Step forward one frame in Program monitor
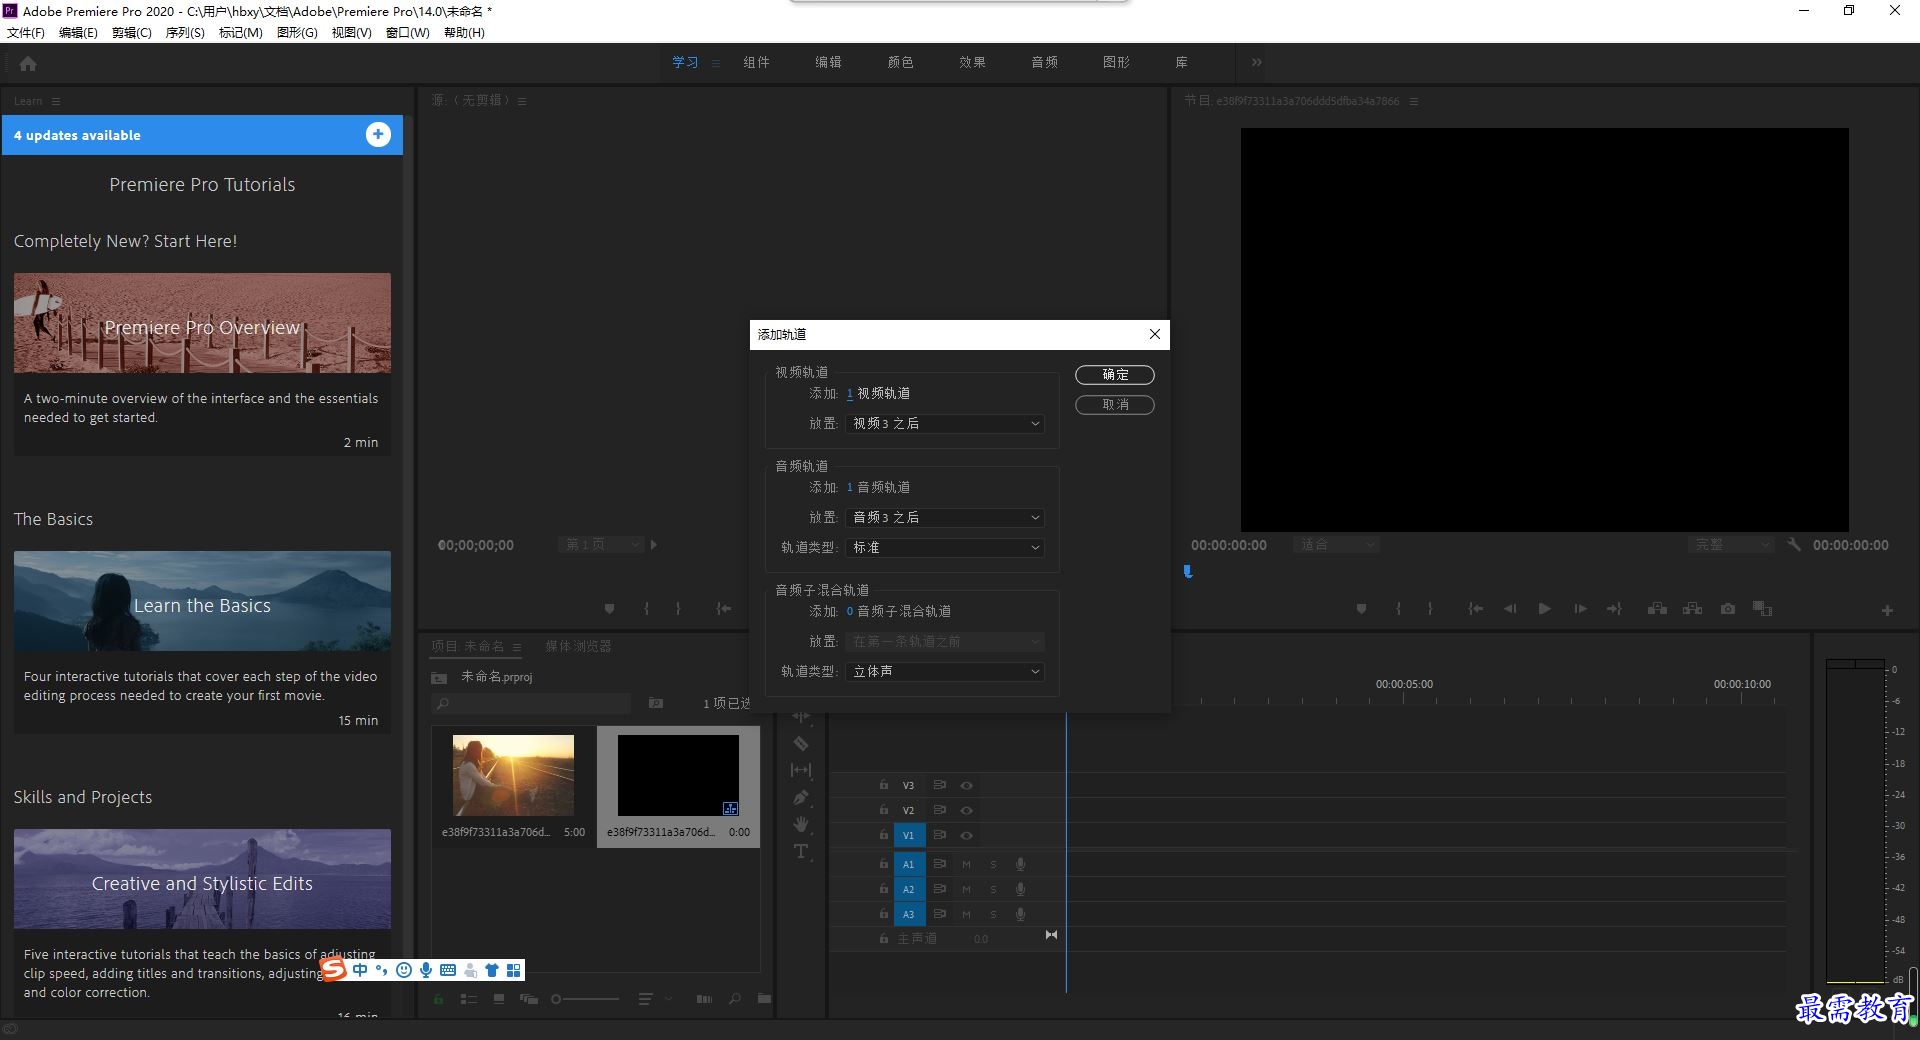This screenshot has width=1920, height=1040. coord(1580,608)
